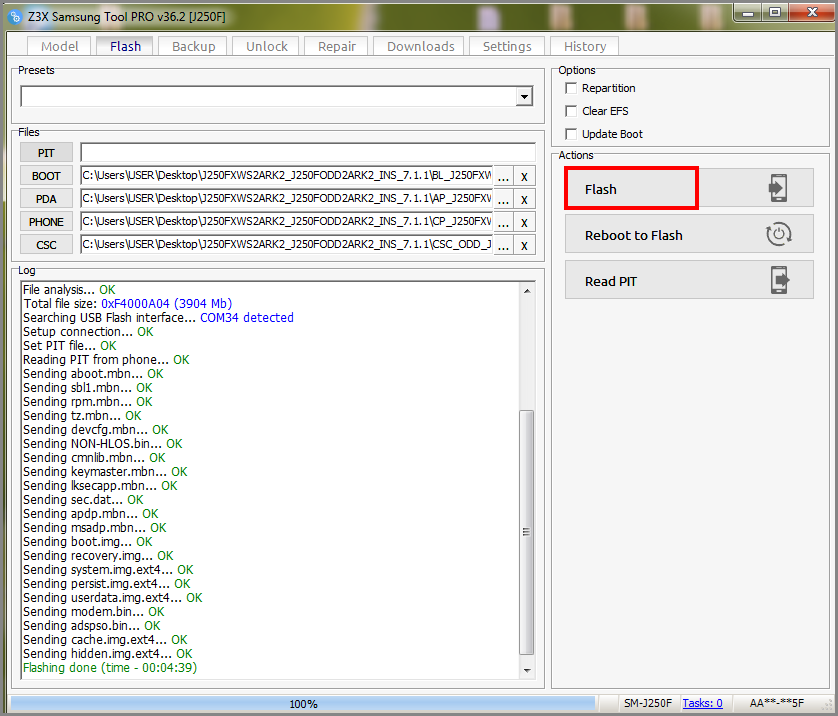Open the Model tab
The height and width of the screenshot is (716, 838).
point(59,46)
